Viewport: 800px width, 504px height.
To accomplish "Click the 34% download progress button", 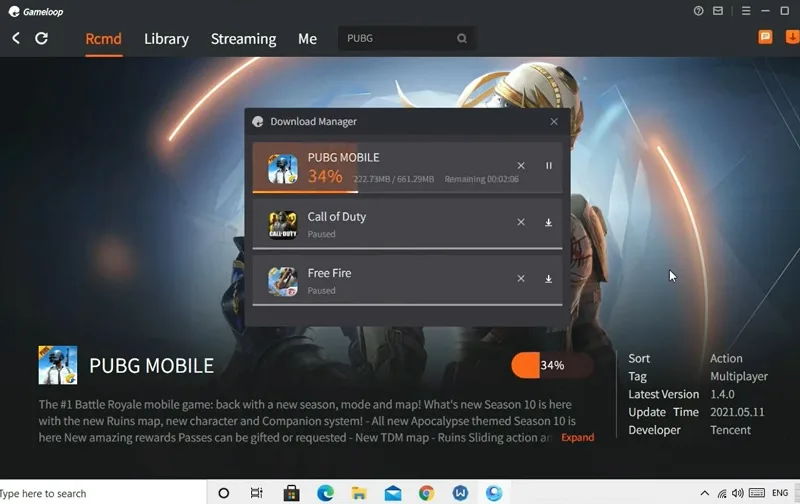I will tap(553, 366).
